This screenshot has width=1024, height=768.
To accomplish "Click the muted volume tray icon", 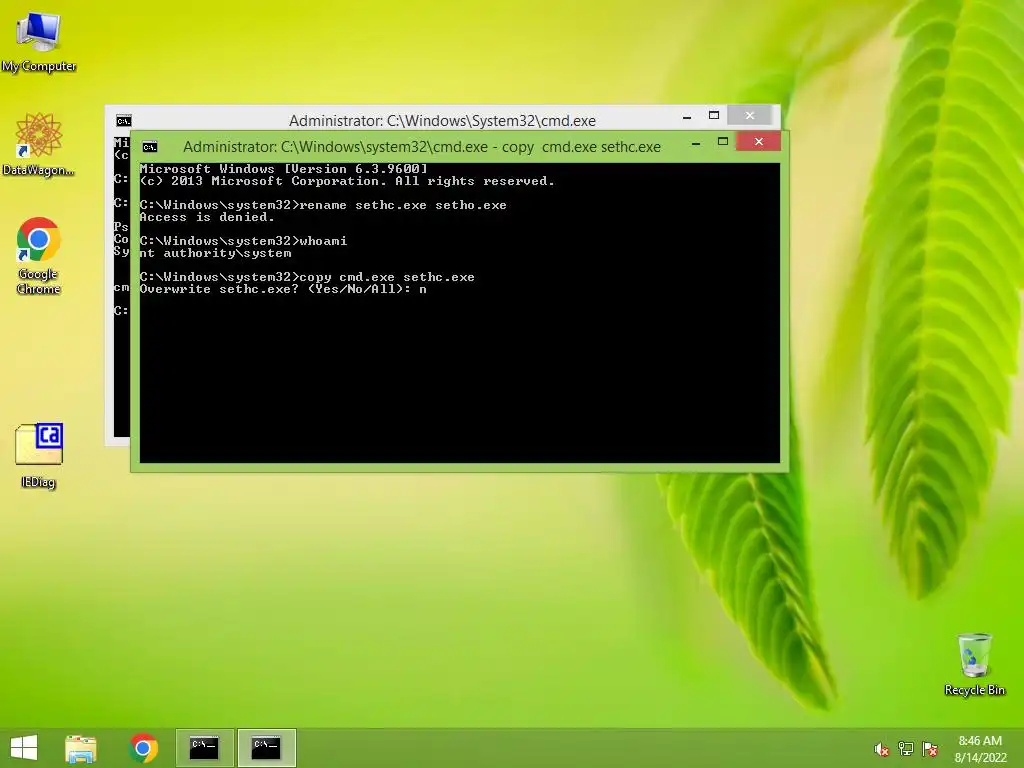I will 881,749.
